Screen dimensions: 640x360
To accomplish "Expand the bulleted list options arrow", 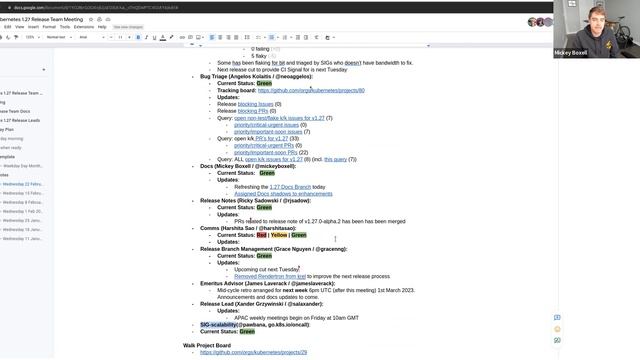I will click(278, 37).
